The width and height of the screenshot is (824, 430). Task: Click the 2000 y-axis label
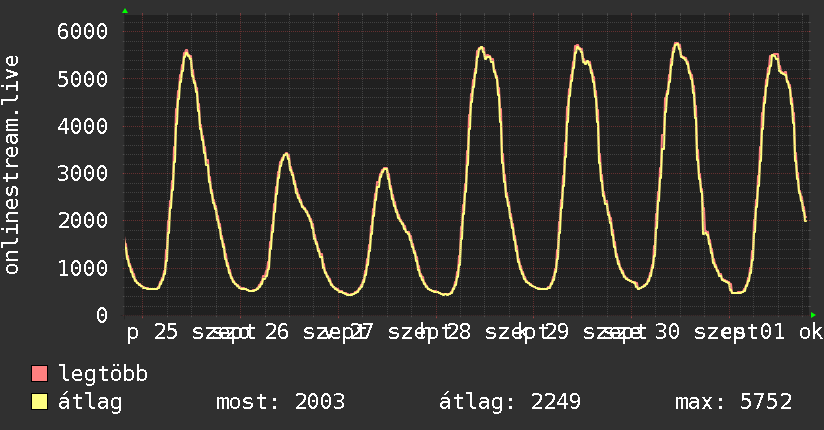pos(83,221)
